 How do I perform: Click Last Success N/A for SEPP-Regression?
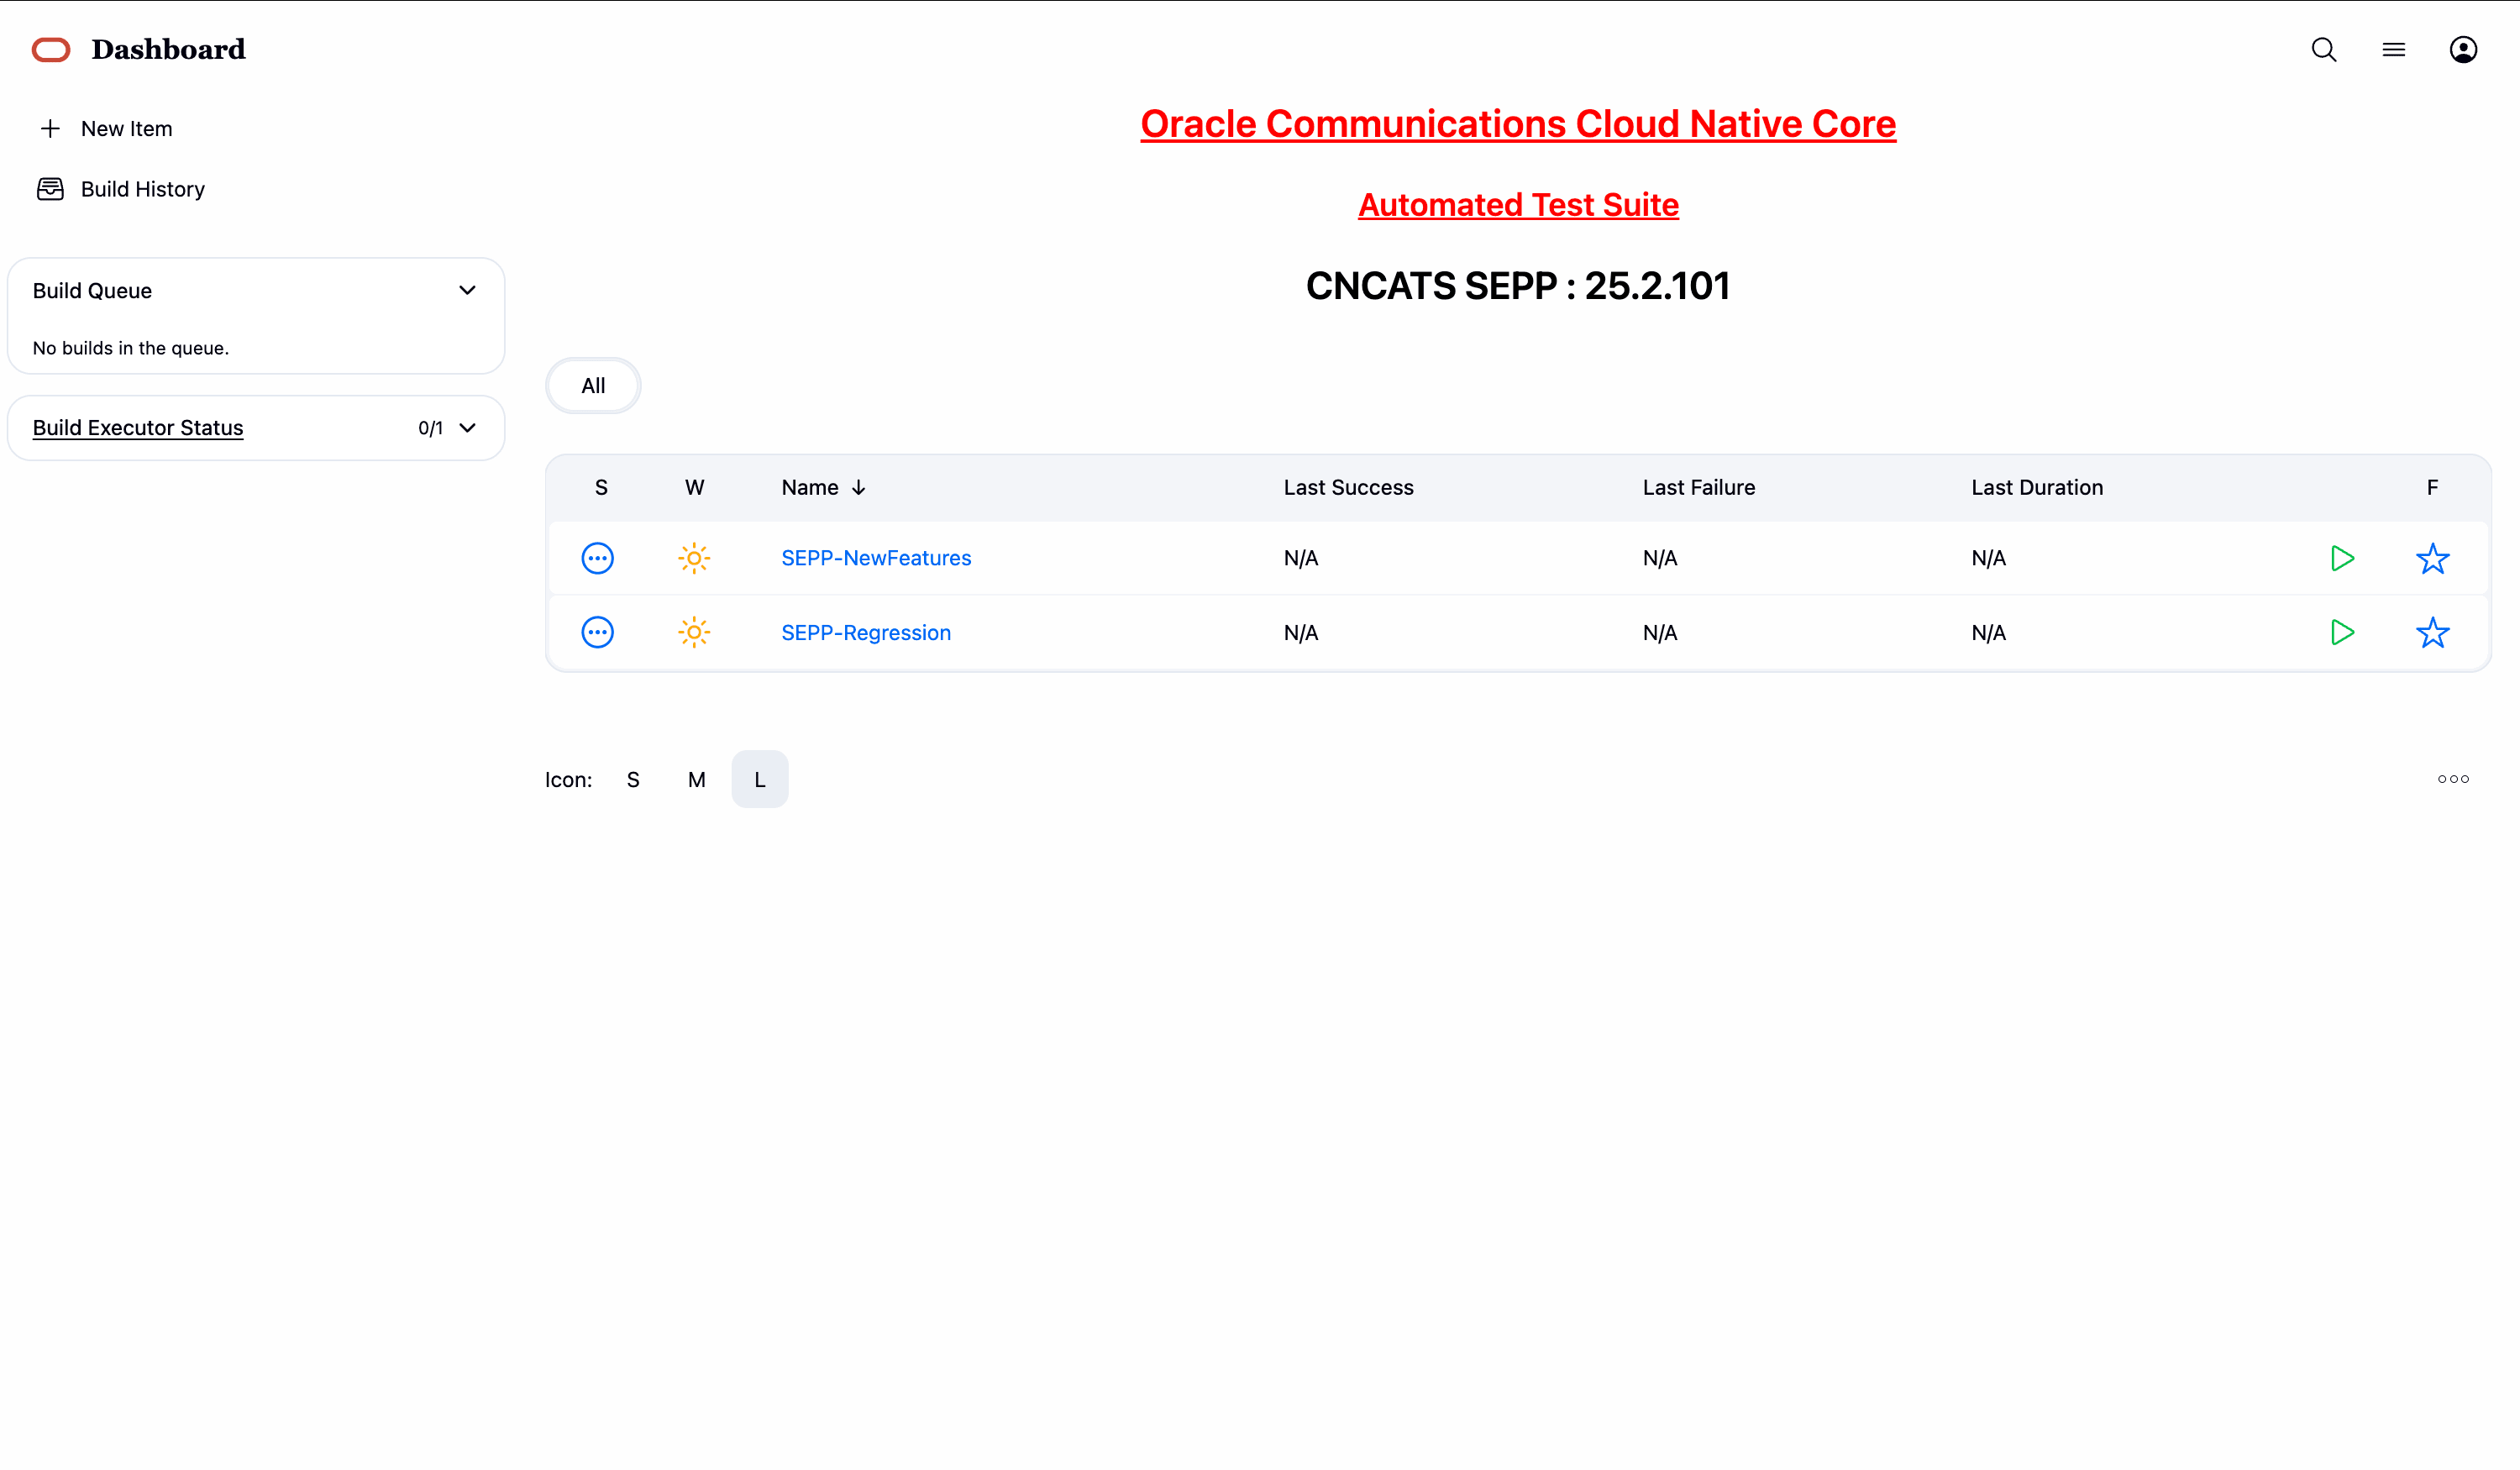point(1301,633)
